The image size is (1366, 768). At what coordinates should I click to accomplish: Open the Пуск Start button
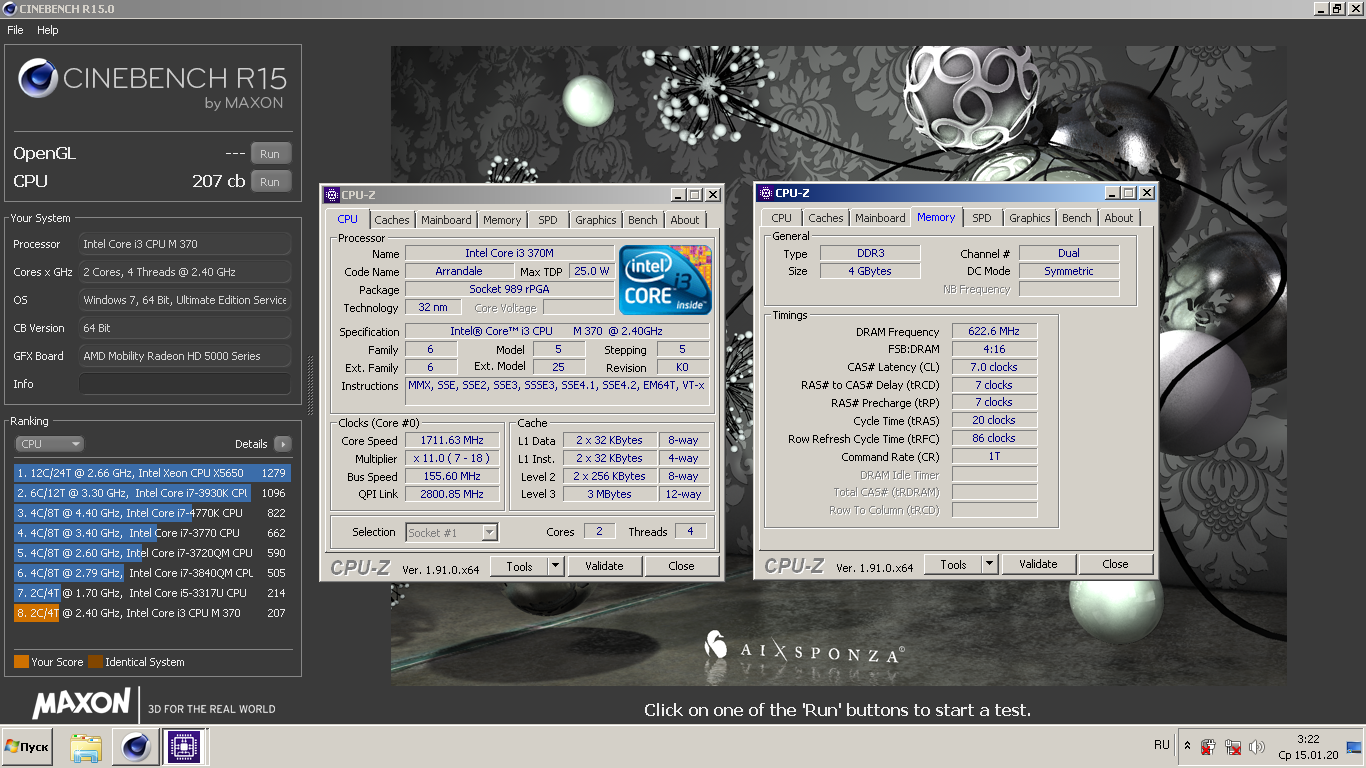[x=27, y=747]
